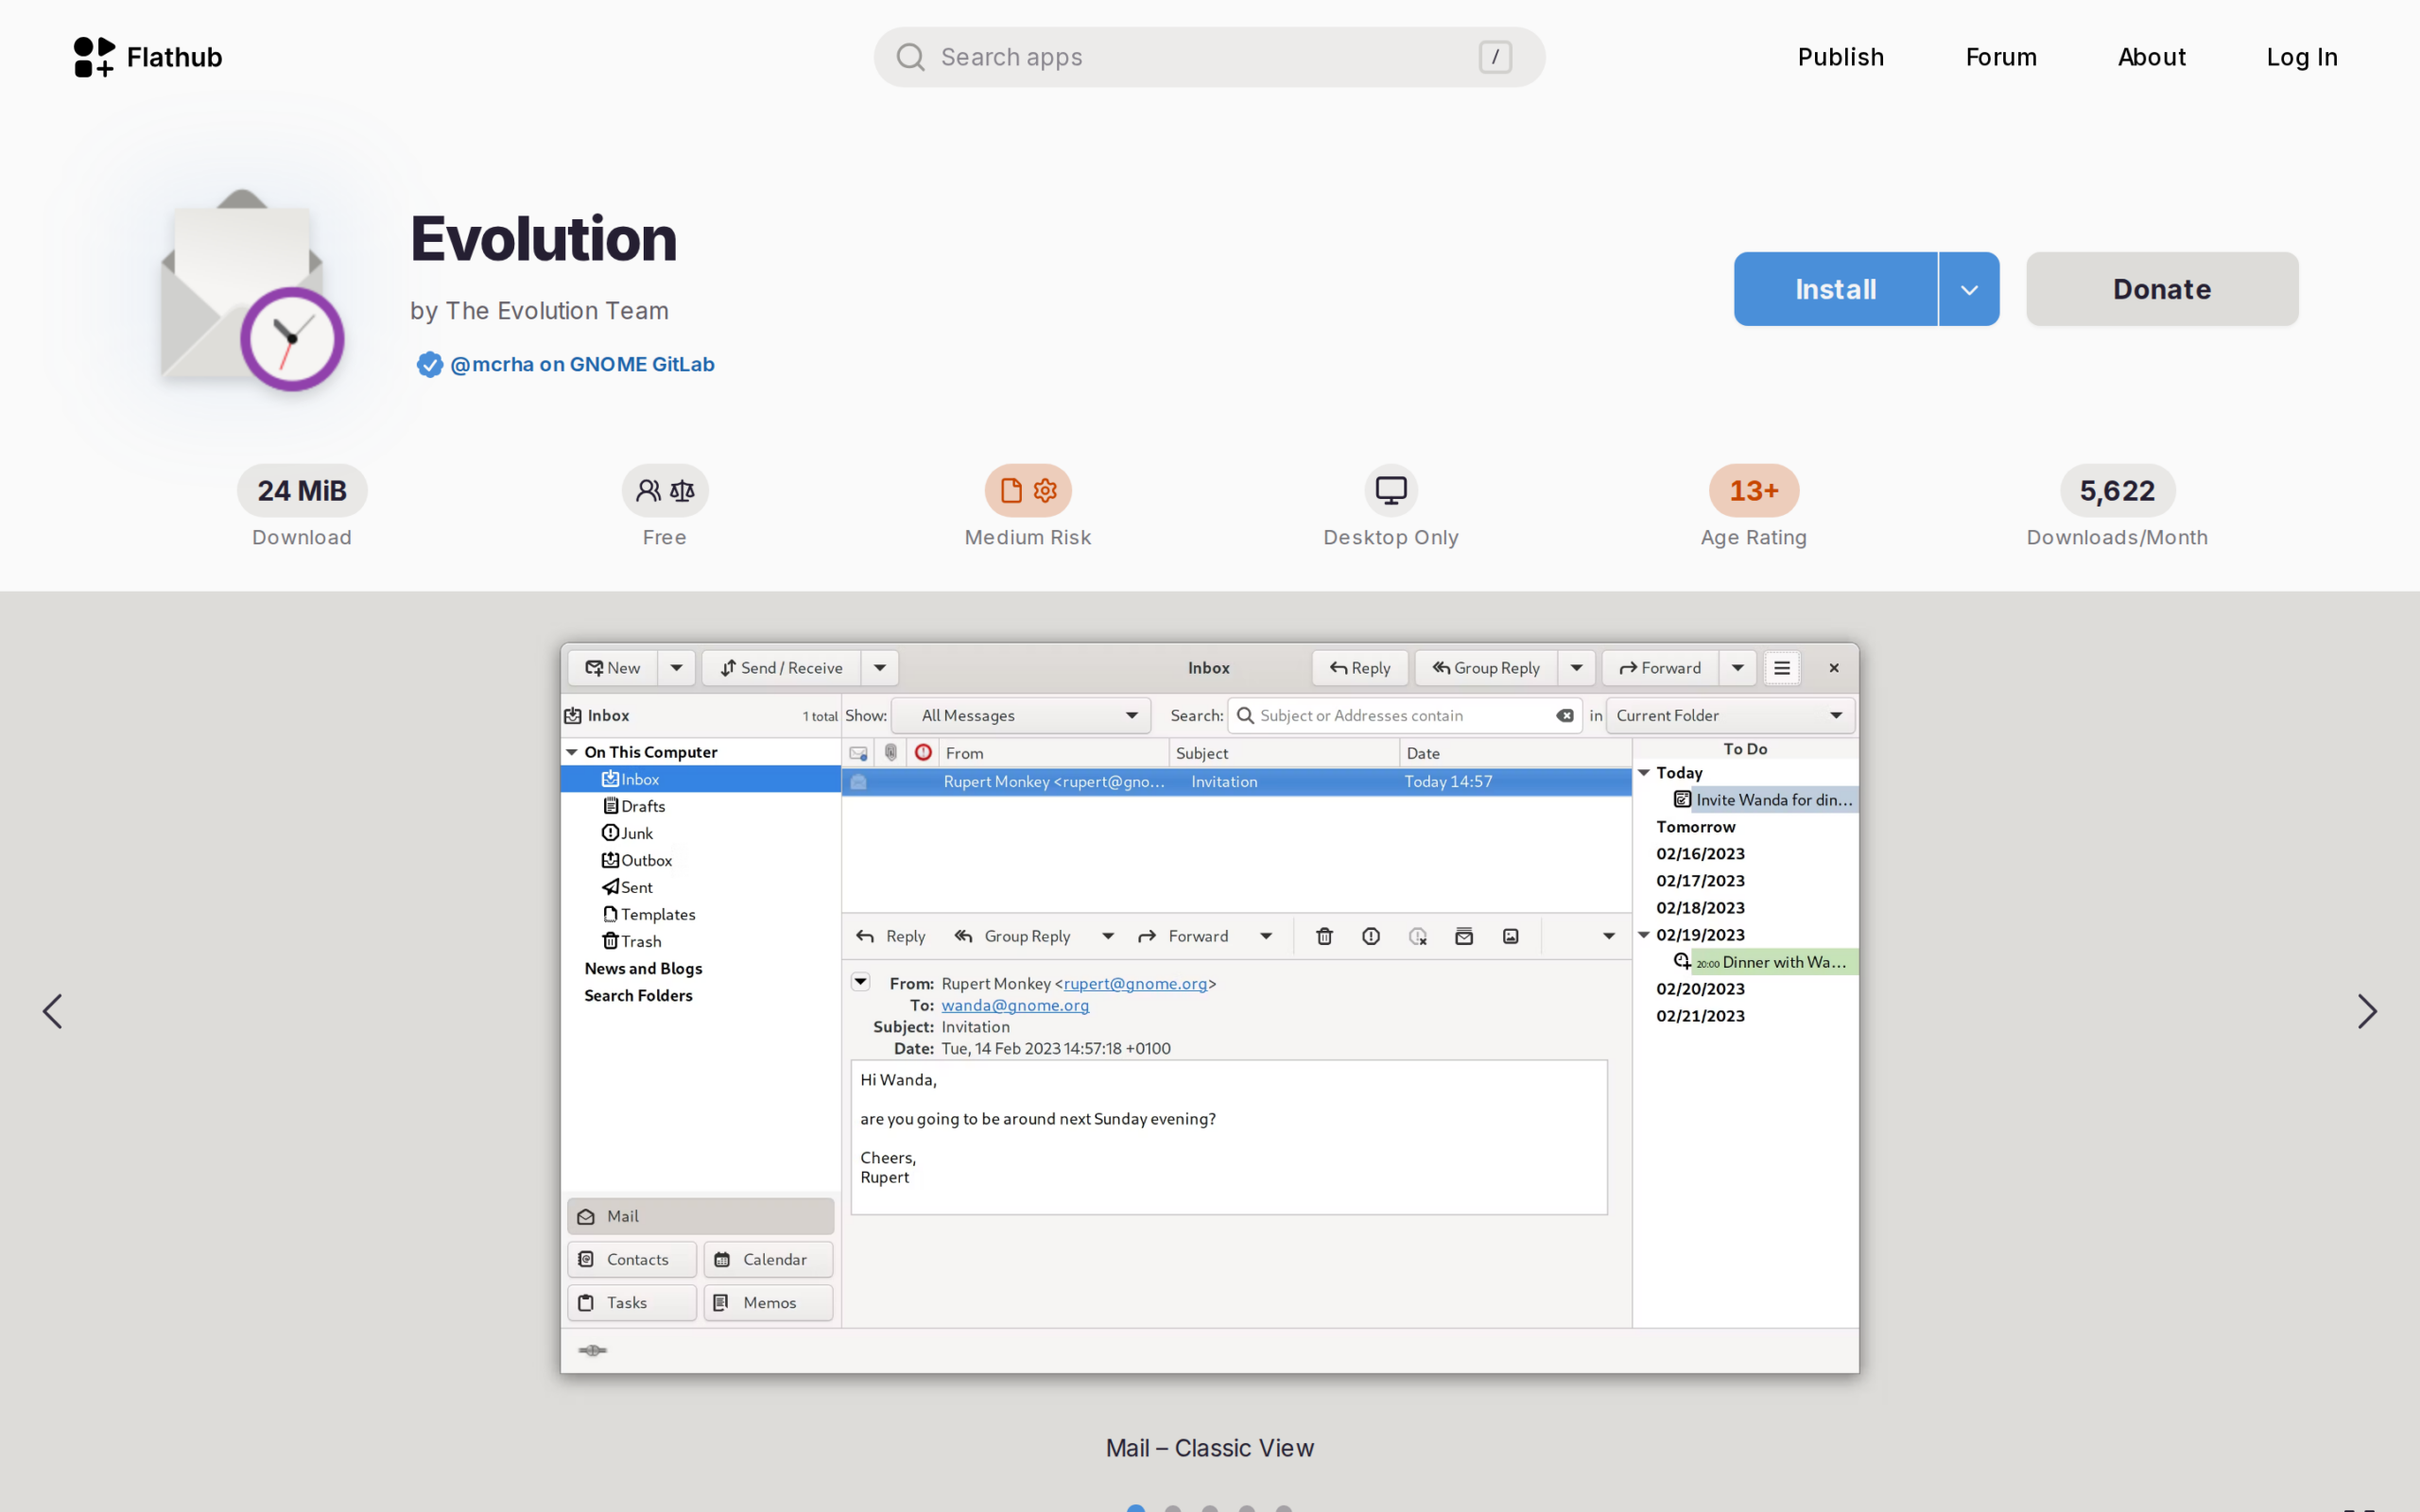This screenshot has width=2420, height=1512.
Task: Click the Drafts folder in the Evolution screenshot
Action: [633, 806]
